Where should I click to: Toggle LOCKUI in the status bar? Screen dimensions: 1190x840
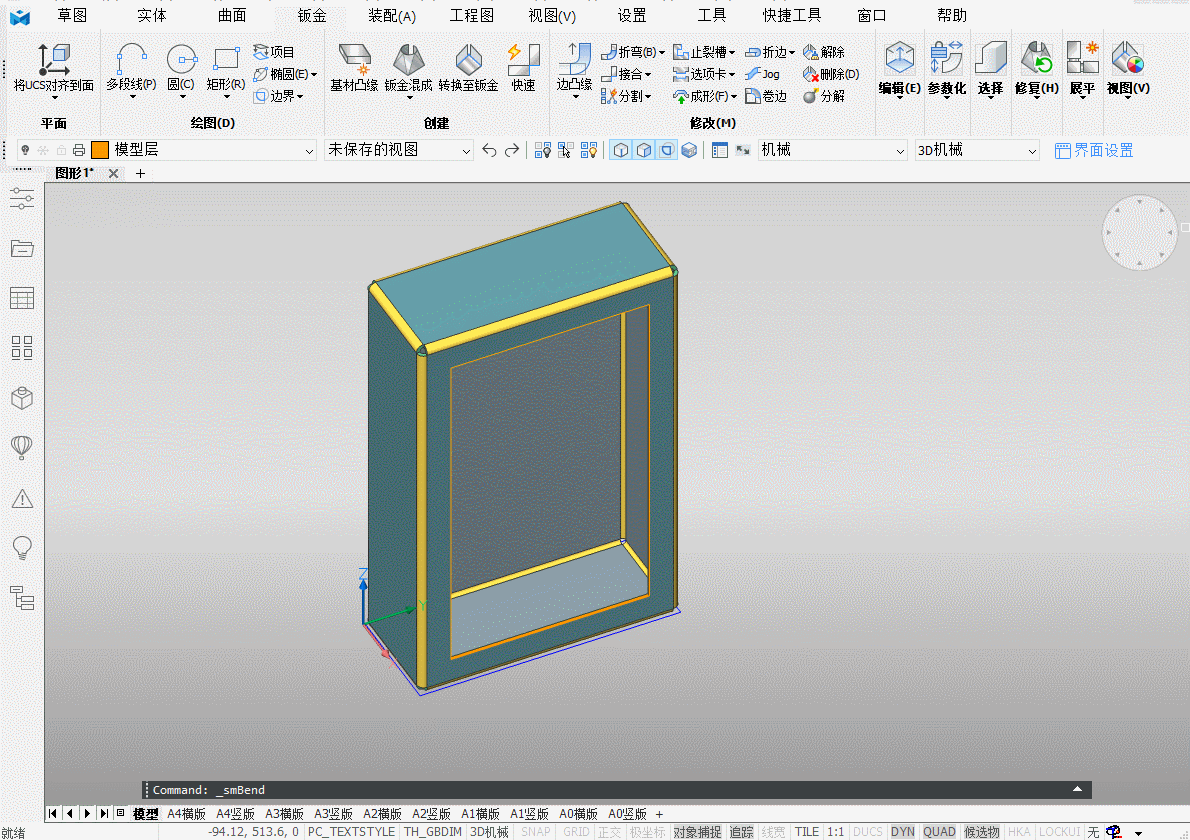coord(1059,832)
